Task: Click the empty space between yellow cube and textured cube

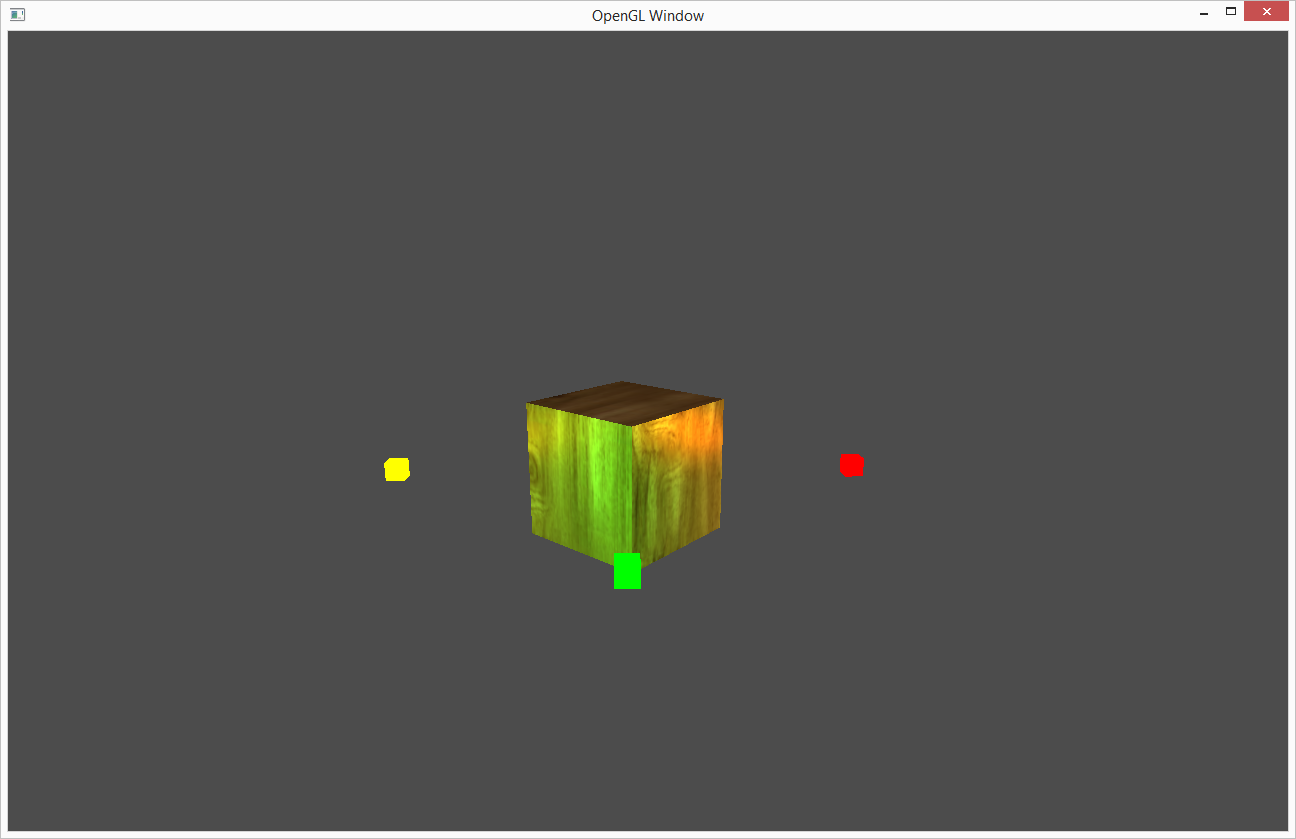Action: (x=460, y=470)
